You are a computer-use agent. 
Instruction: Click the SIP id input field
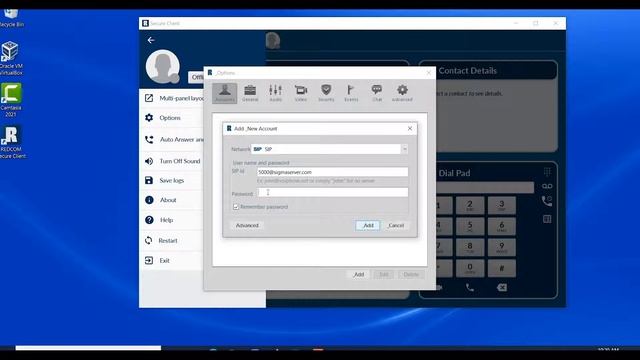pos(332,172)
